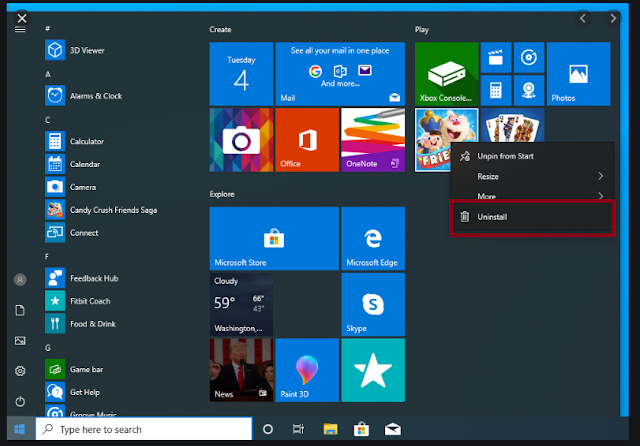Go to previous image with left arrow

(583, 18)
